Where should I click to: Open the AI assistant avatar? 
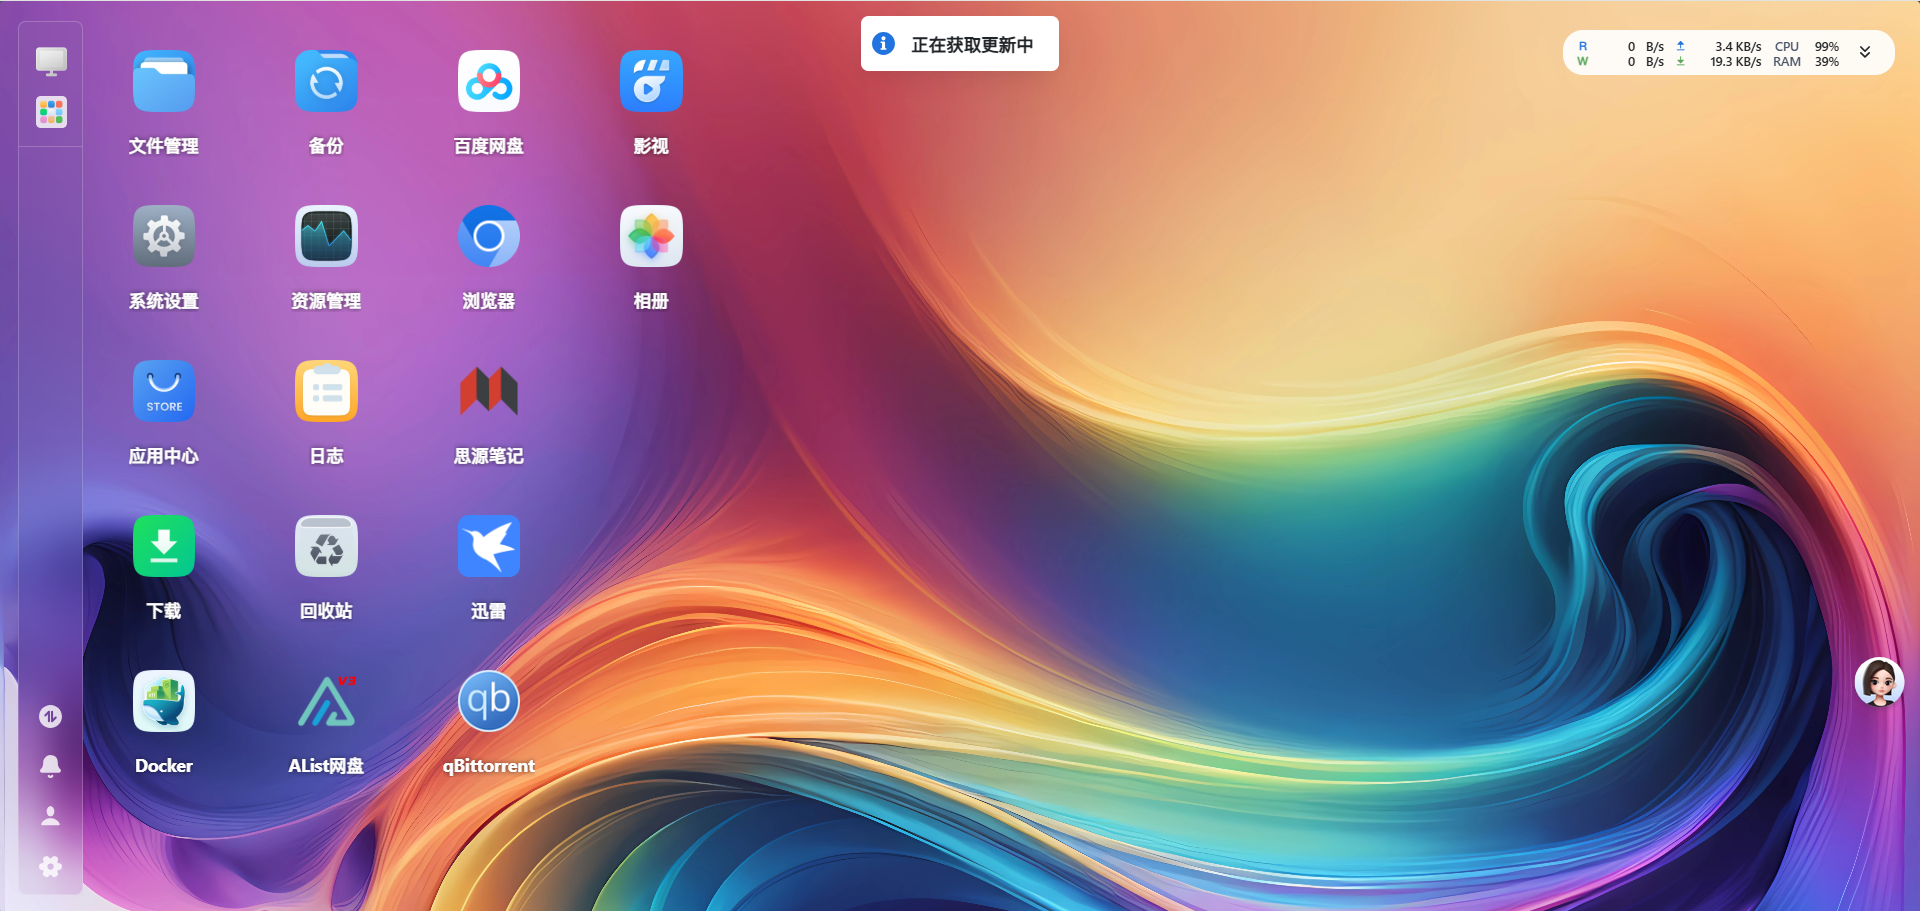point(1880,683)
